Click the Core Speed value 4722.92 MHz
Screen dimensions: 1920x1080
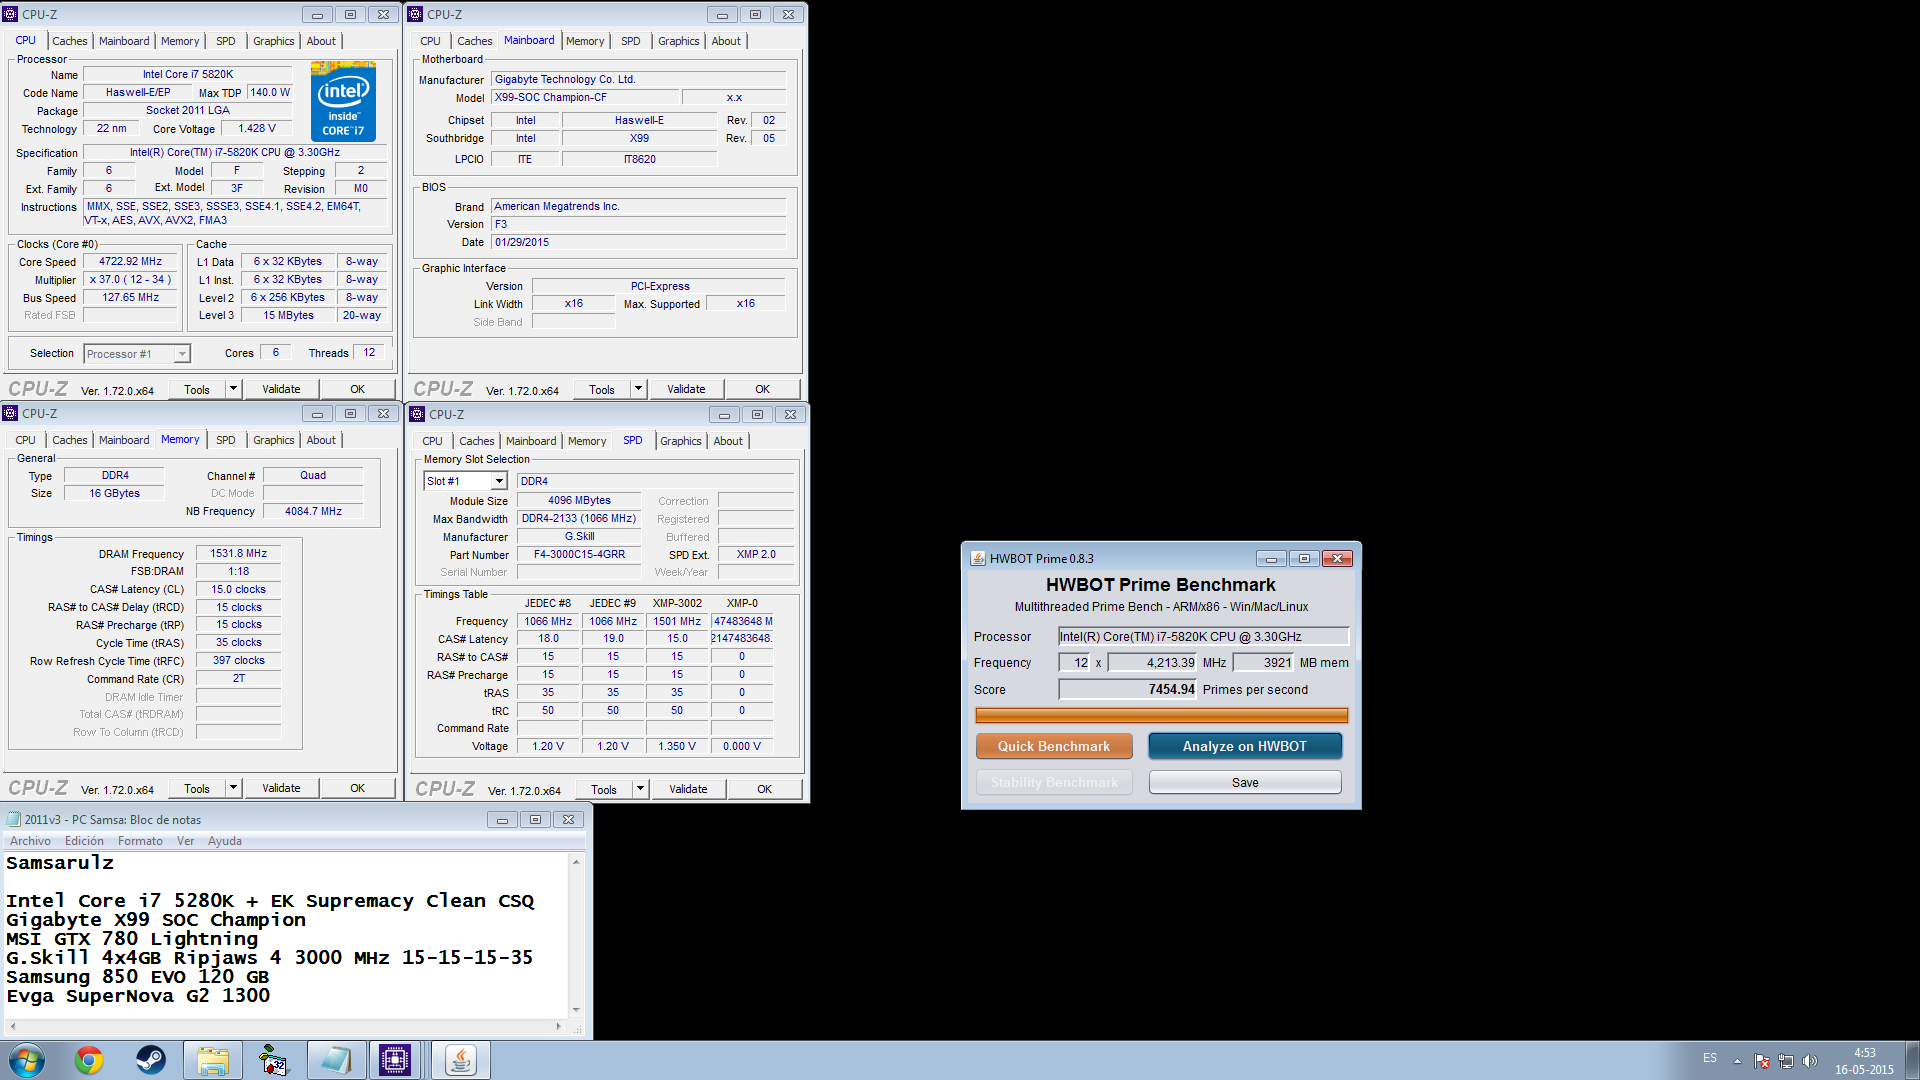(x=130, y=262)
